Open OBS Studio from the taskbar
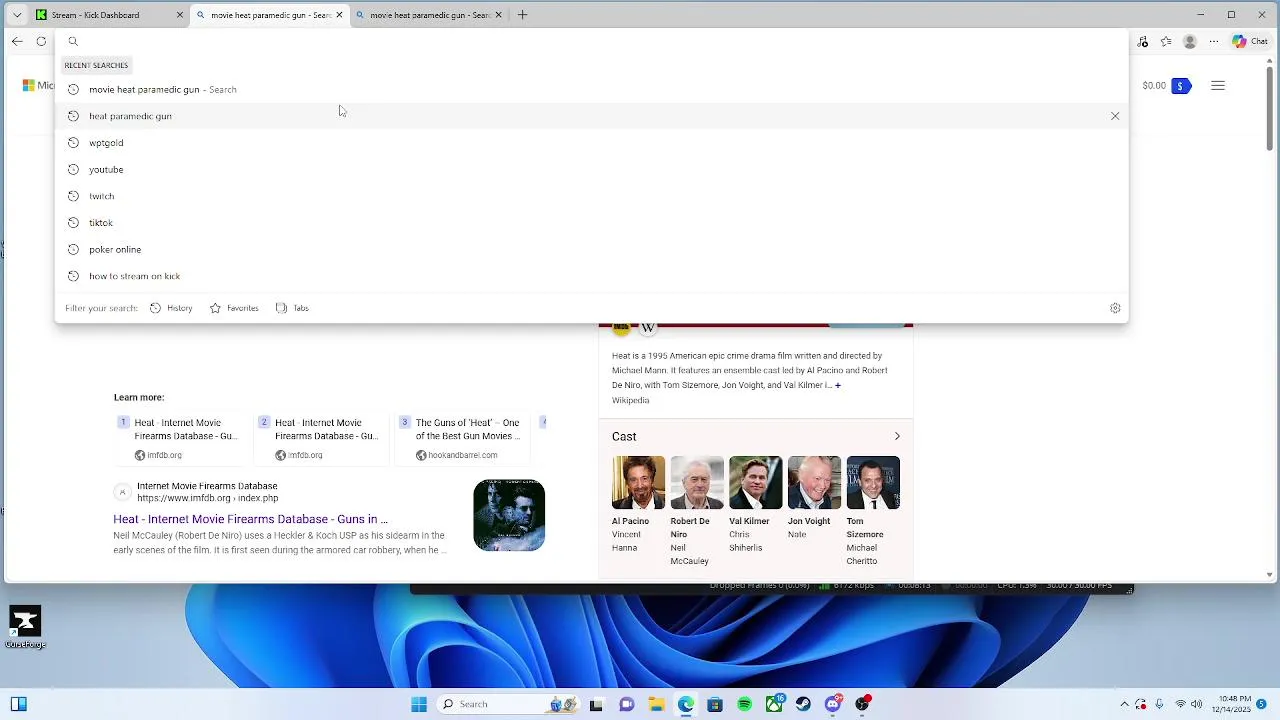Viewport: 1280px width, 720px height. pyautogui.click(x=863, y=704)
